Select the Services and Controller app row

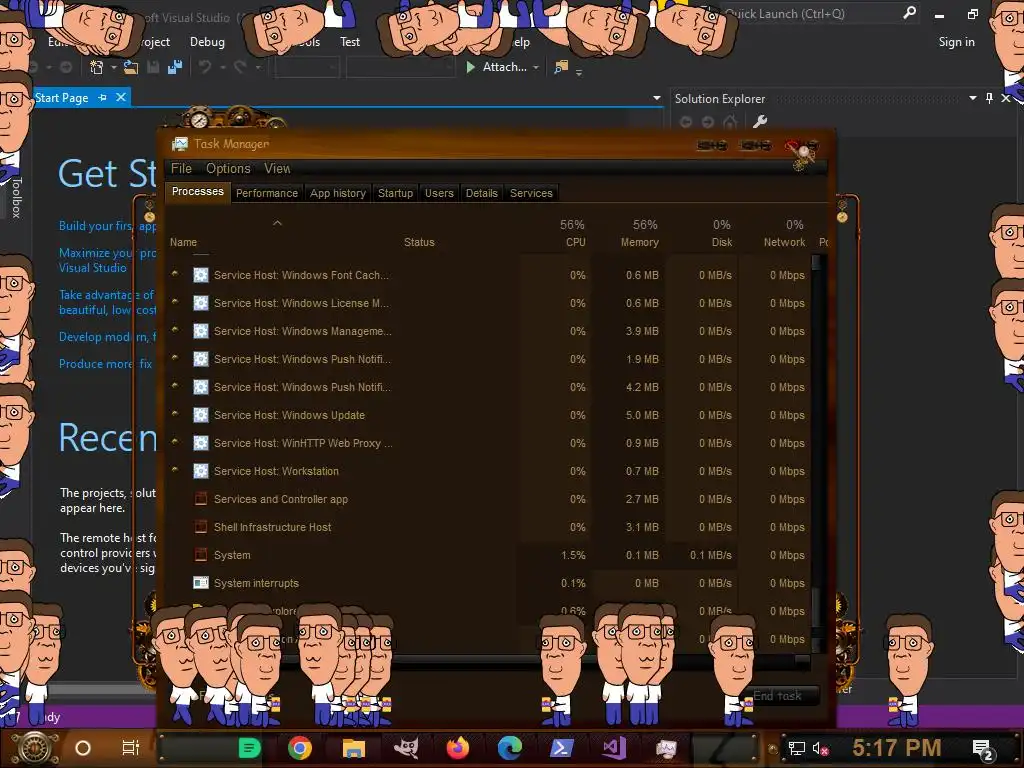pyautogui.click(x=488, y=499)
